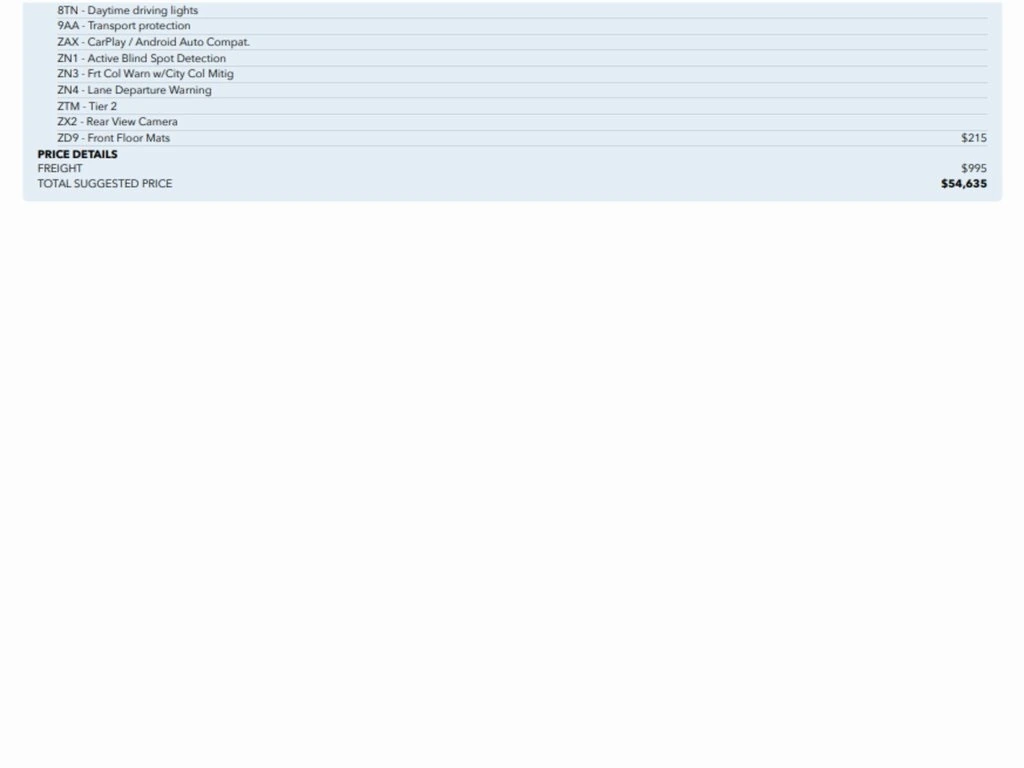This screenshot has height=768, width=1024.
Task: Click the FREIGHT label
Action: pyautogui.click(x=60, y=169)
